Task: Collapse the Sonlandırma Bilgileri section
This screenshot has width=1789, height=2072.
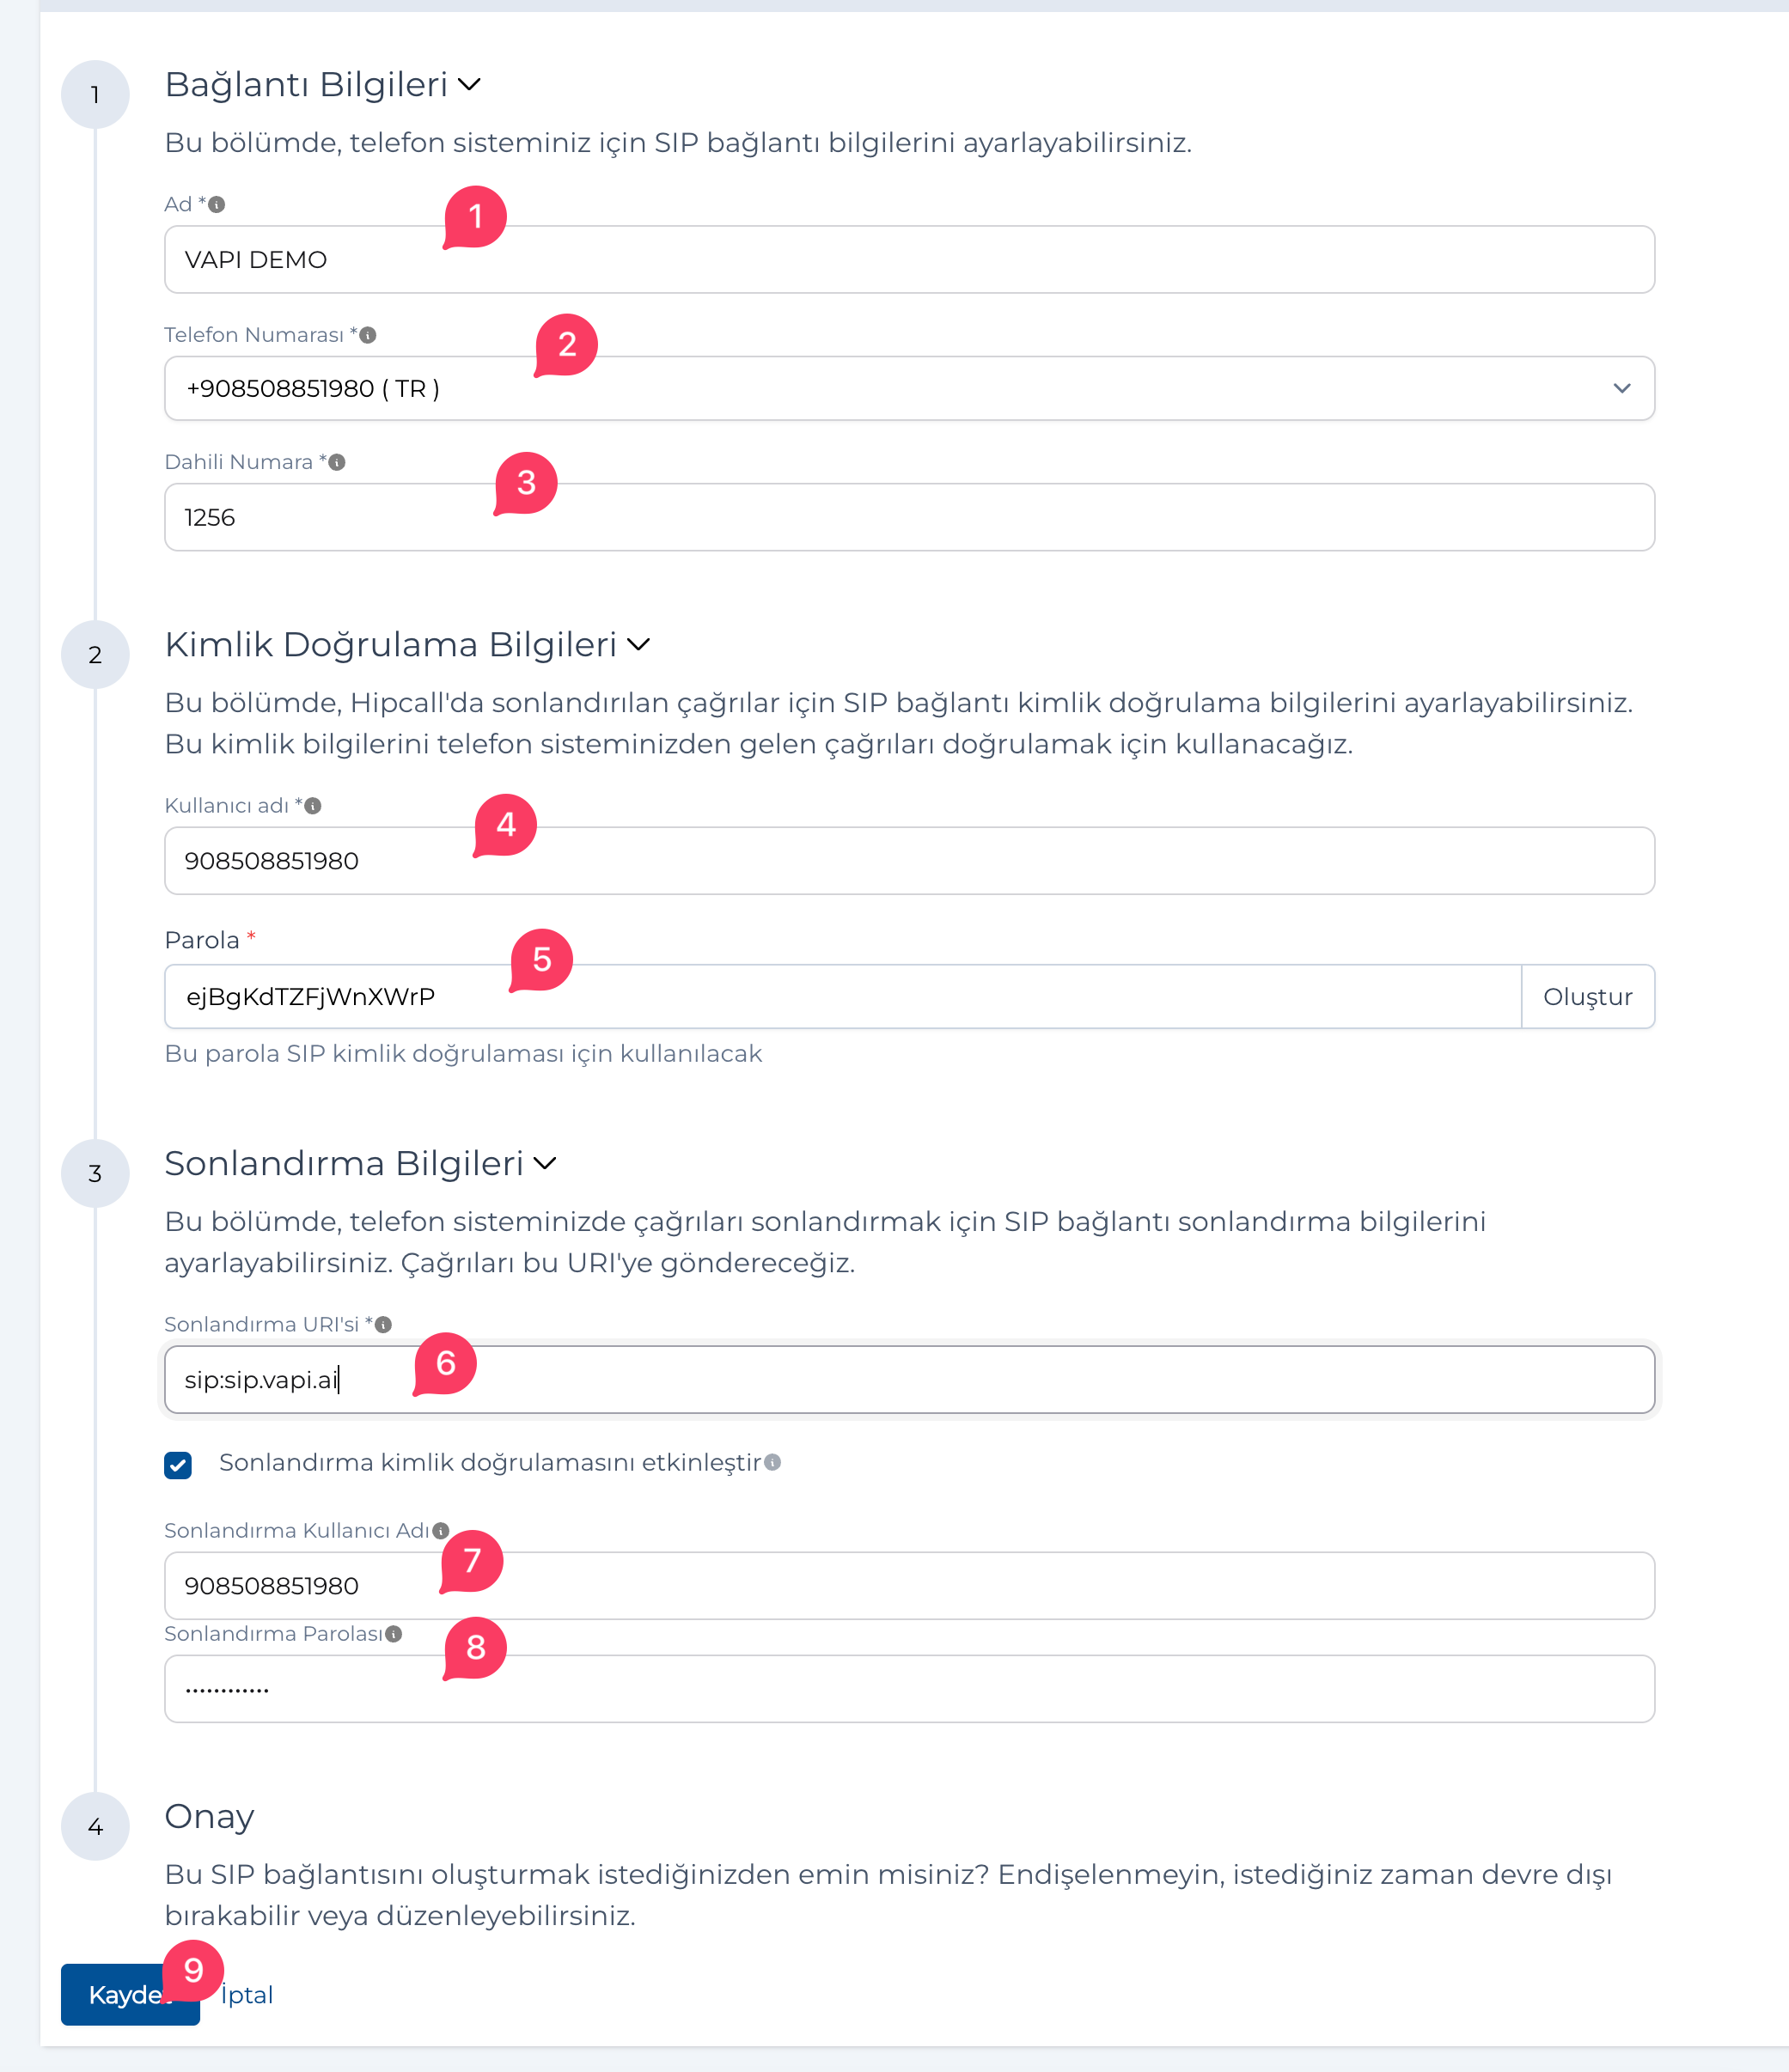Action: point(545,1164)
